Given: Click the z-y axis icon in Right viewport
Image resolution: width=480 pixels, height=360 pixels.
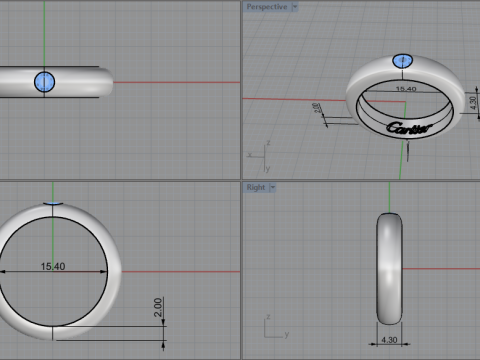Looking at the screenshot, I should pos(276,327).
